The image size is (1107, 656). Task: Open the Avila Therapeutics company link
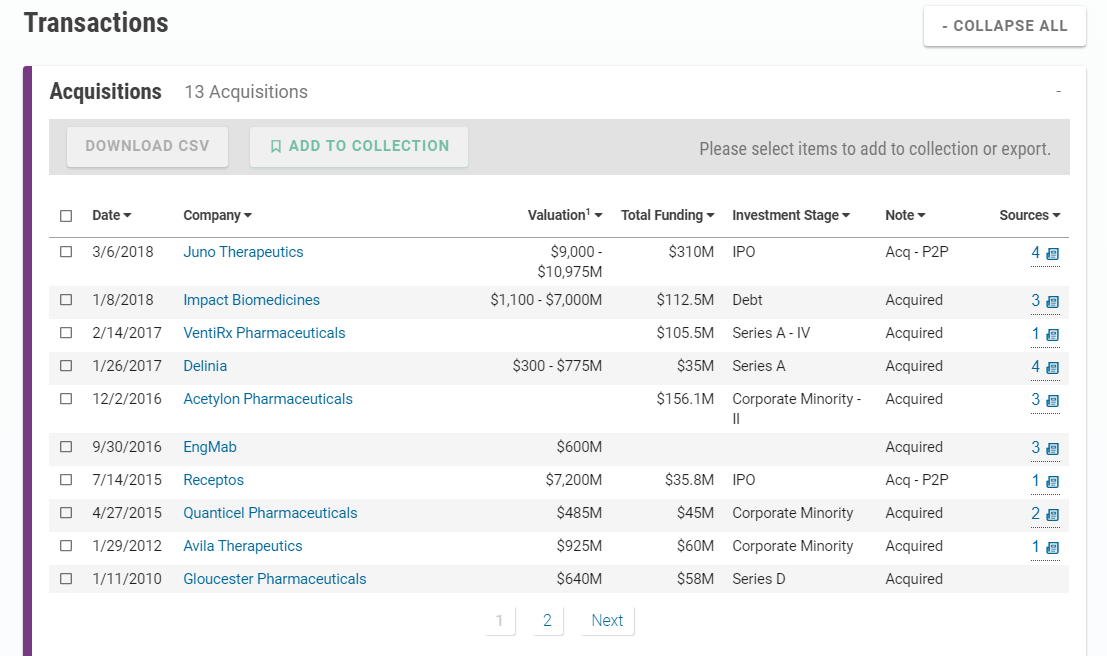(242, 546)
